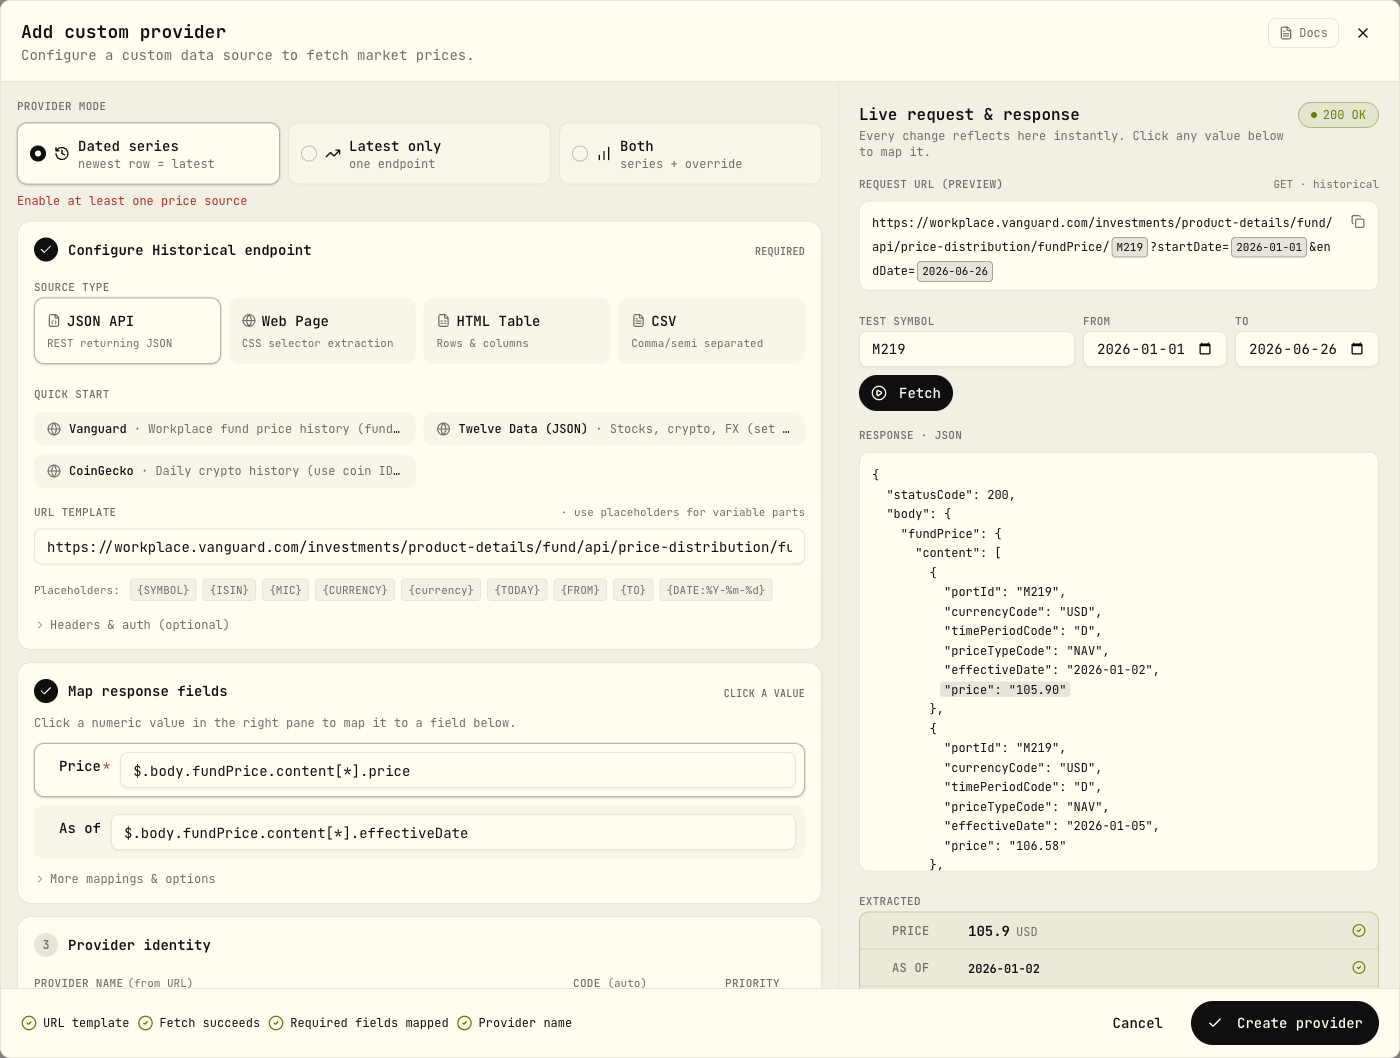Click the check icon on the extracted Price row
1400x1058 pixels.
pyautogui.click(x=1359, y=931)
